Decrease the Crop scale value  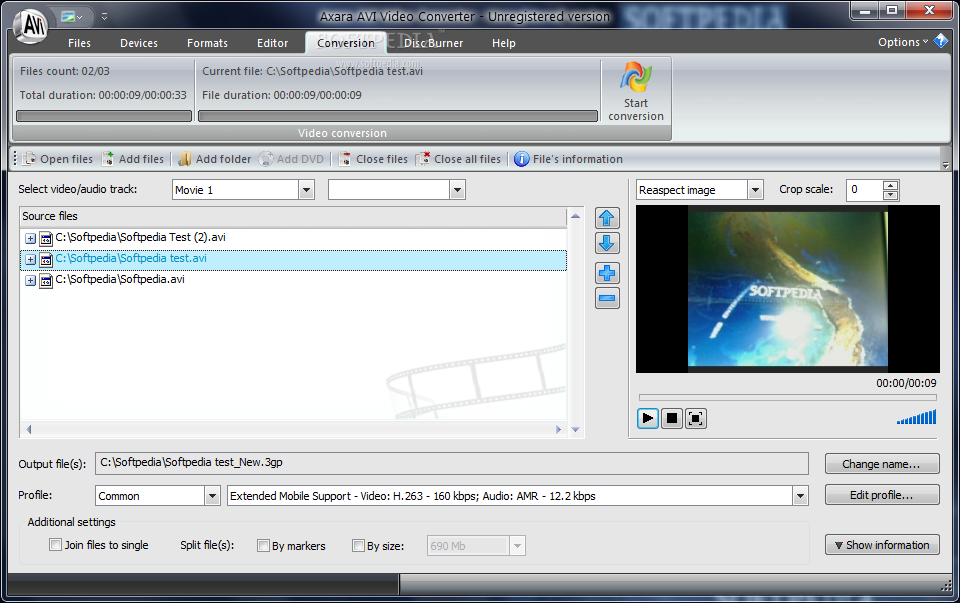pyautogui.click(x=891, y=195)
